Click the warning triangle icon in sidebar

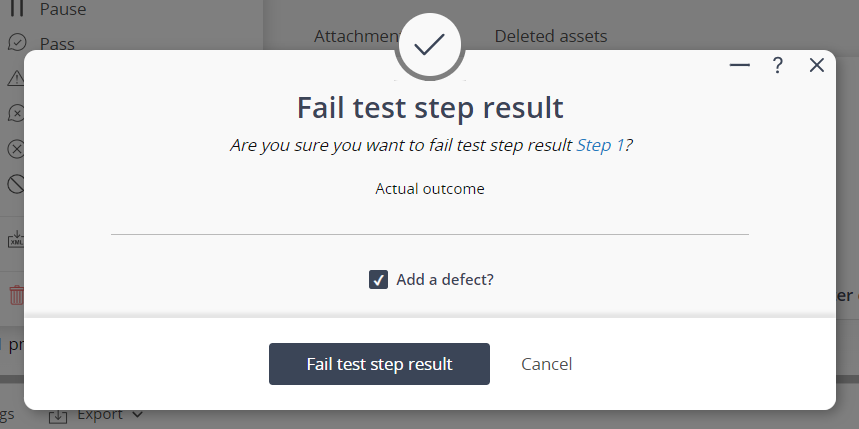[16, 78]
